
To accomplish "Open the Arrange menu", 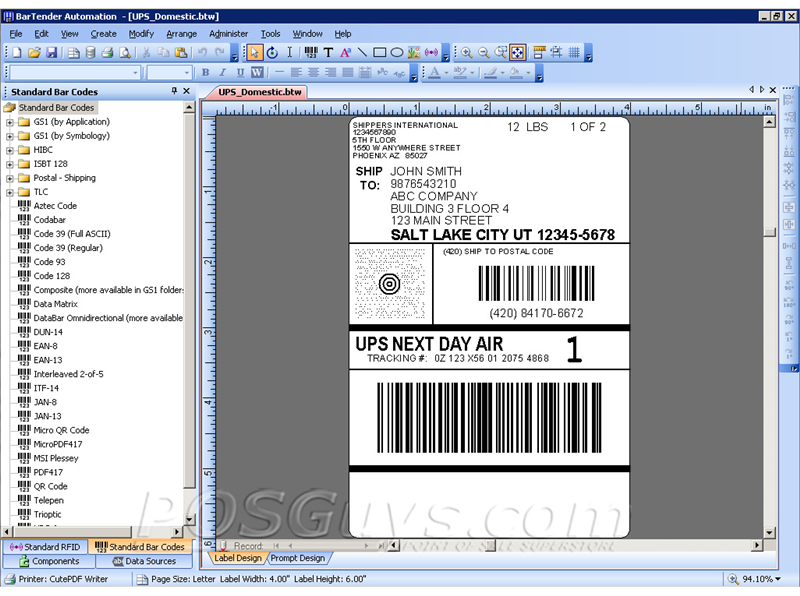I will click(181, 33).
